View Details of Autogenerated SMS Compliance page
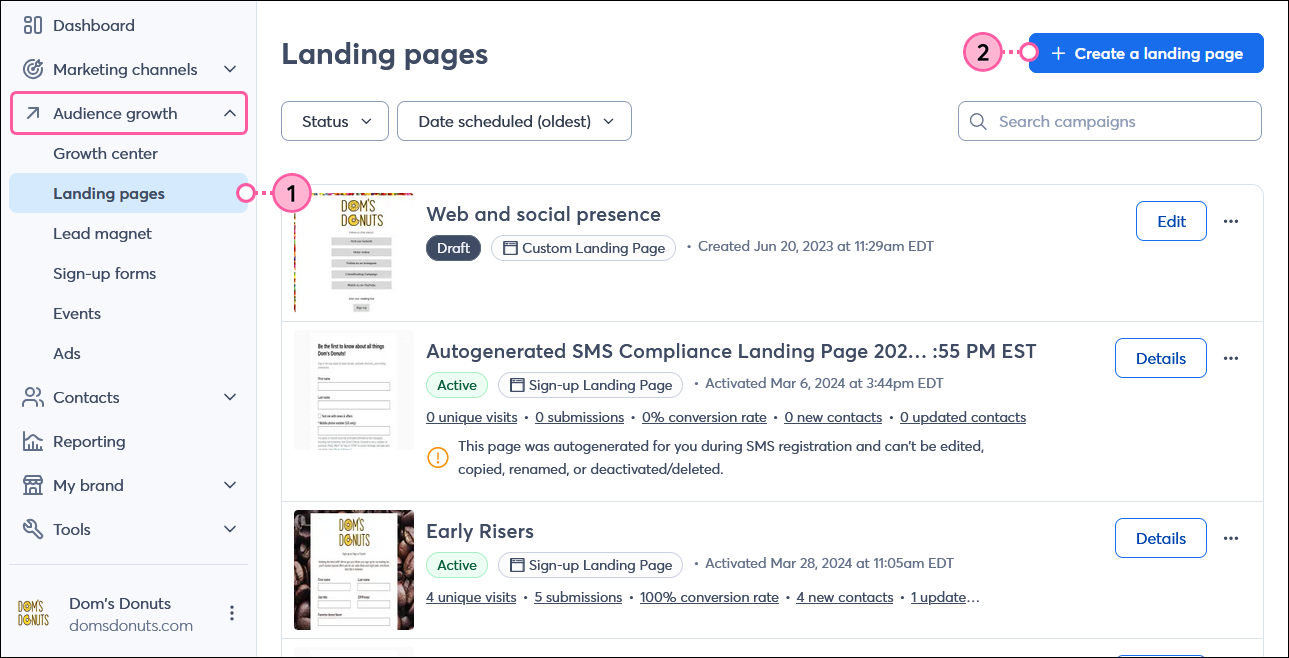The width and height of the screenshot is (1289, 658). pos(1161,358)
